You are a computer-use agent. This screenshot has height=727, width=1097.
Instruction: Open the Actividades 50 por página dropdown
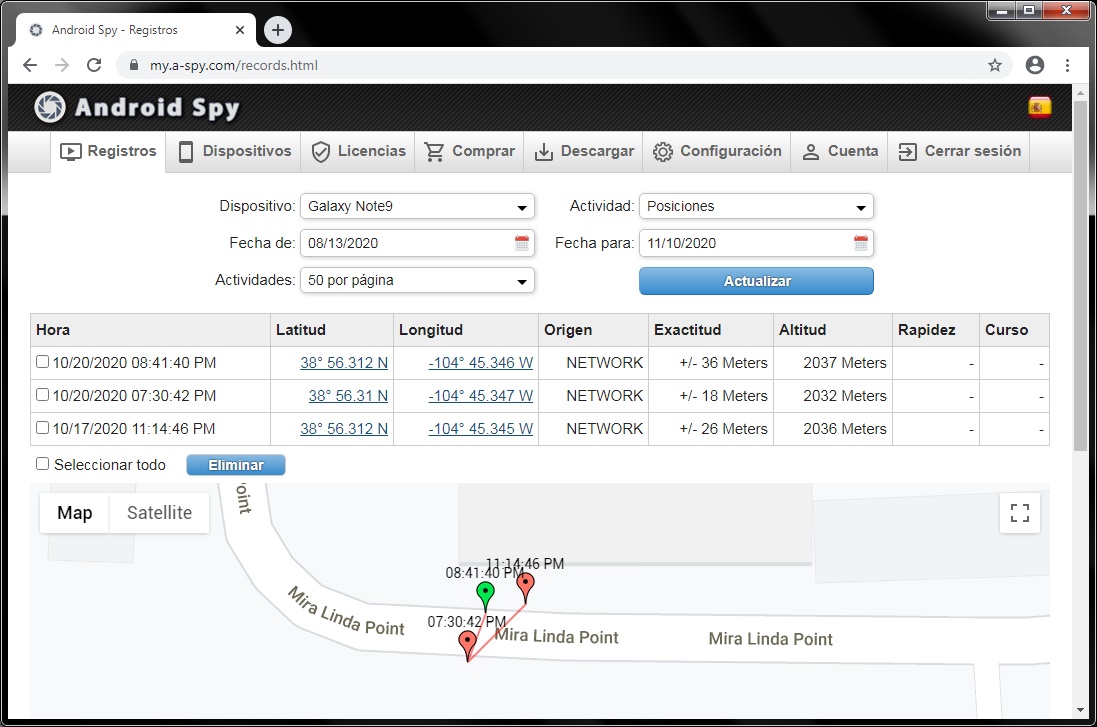(417, 281)
